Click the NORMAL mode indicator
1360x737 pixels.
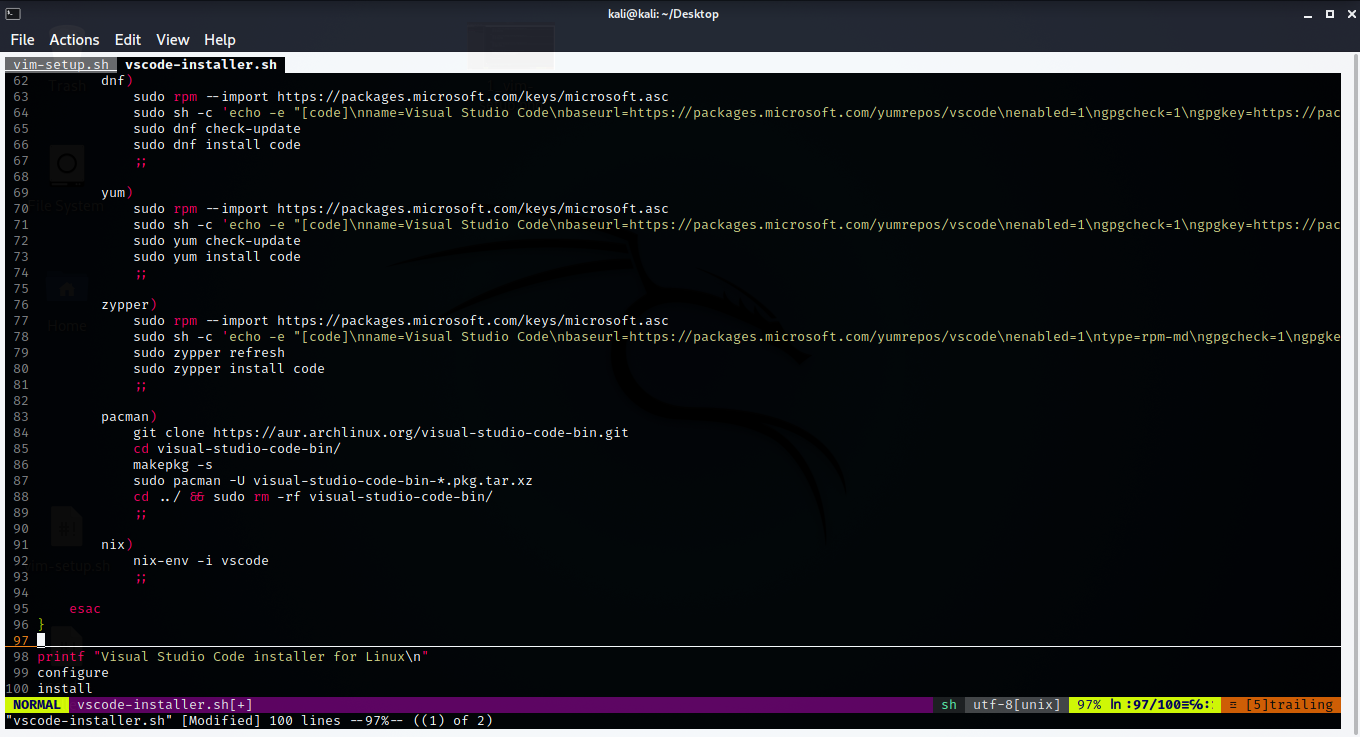coord(37,705)
